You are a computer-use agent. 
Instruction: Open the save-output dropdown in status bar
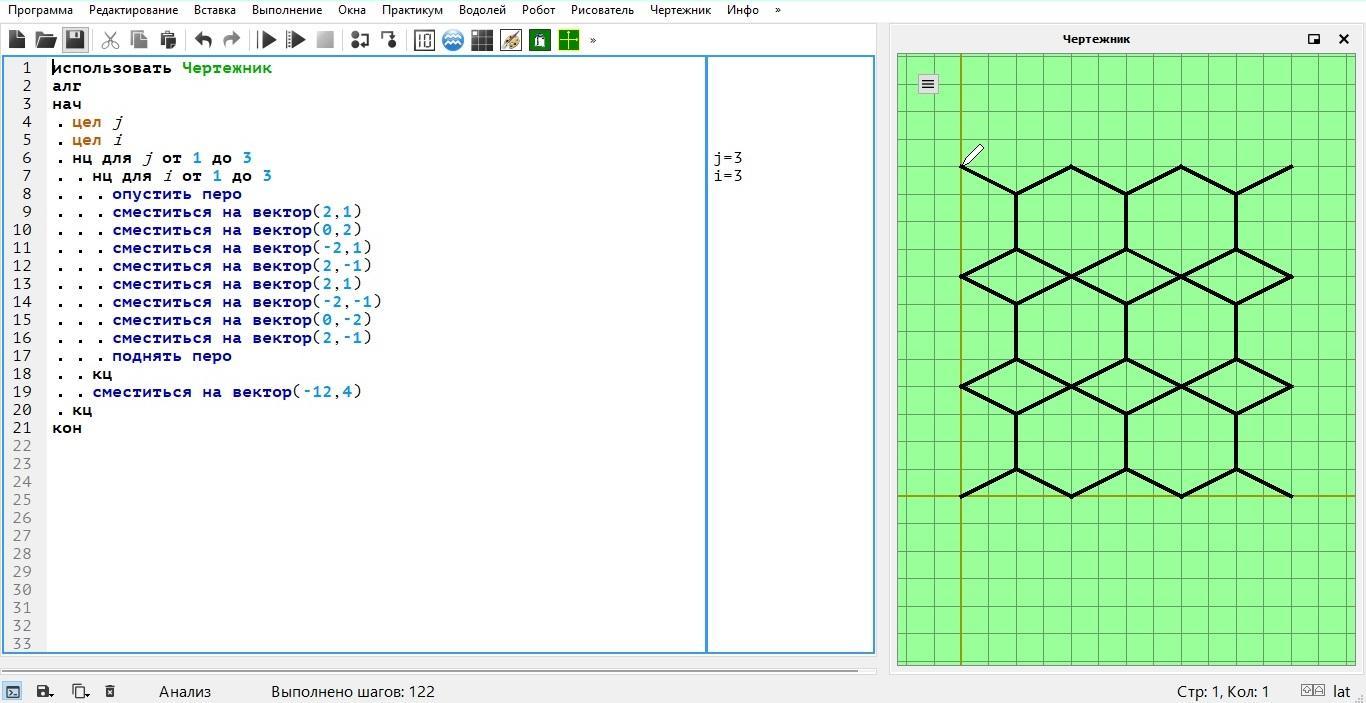45,691
